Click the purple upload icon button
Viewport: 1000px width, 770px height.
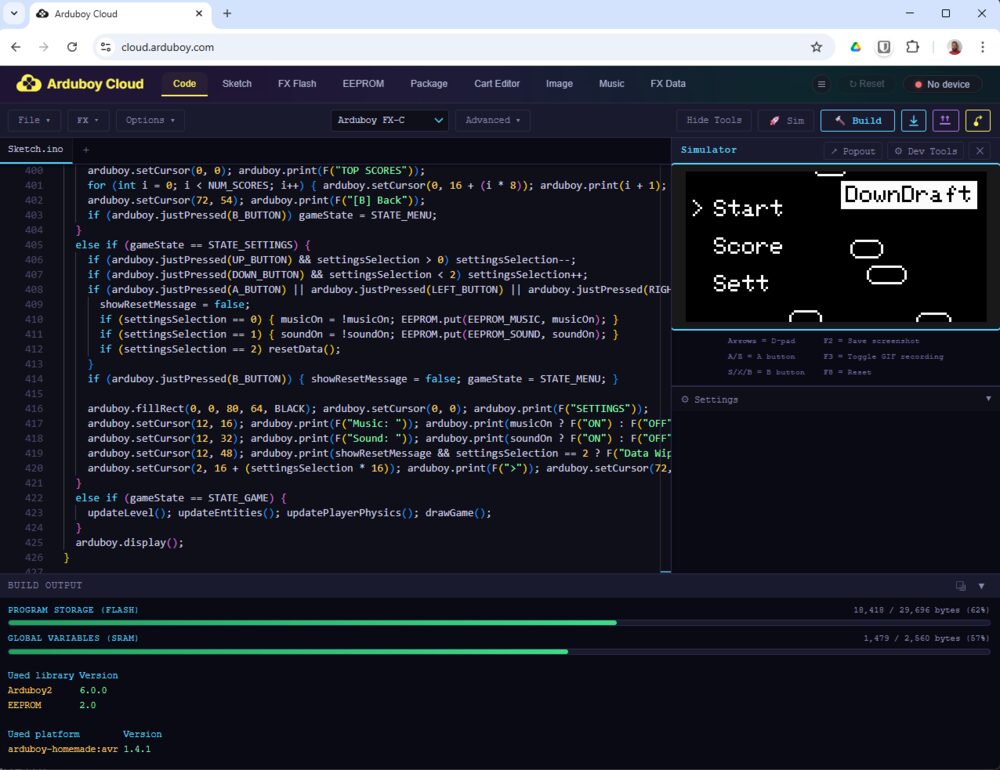[x=945, y=121]
